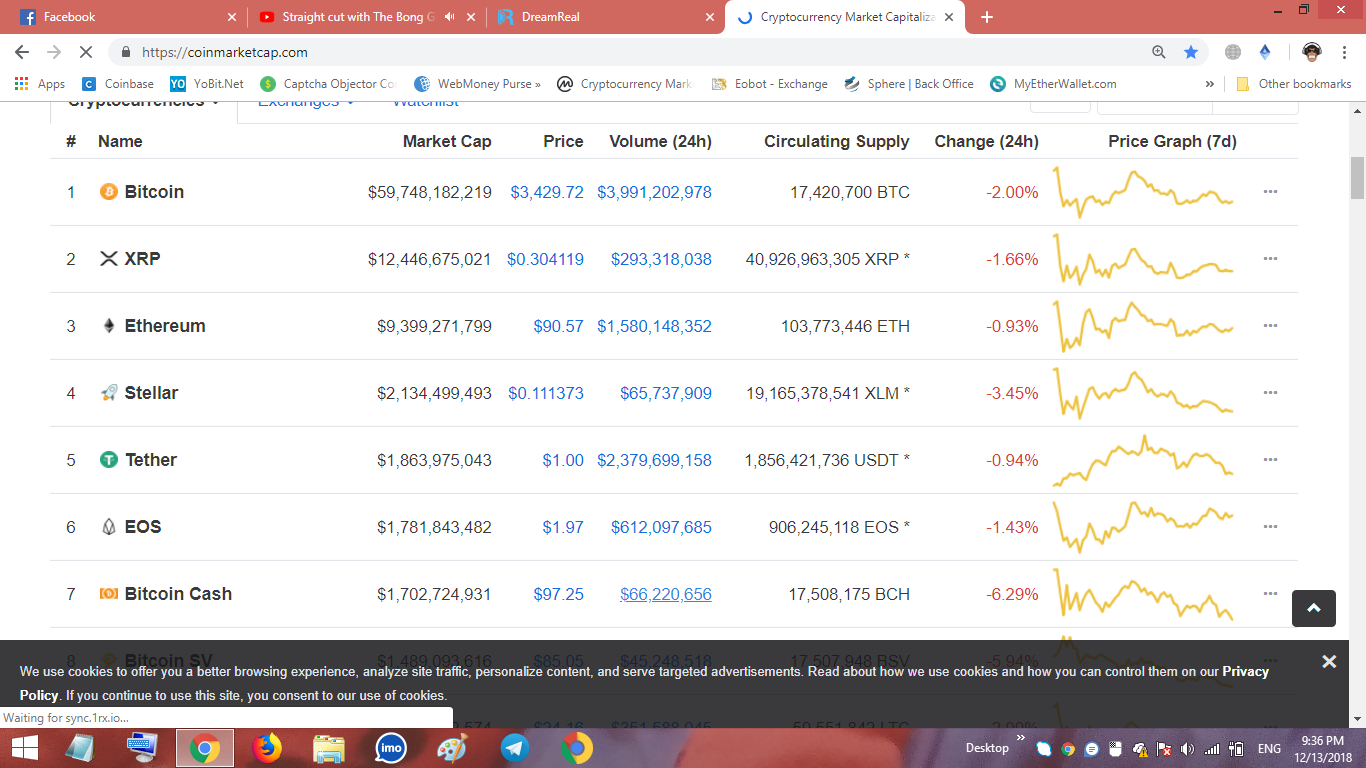
Task: Open the Coinbase bookmark
Action: click(118, 84)
